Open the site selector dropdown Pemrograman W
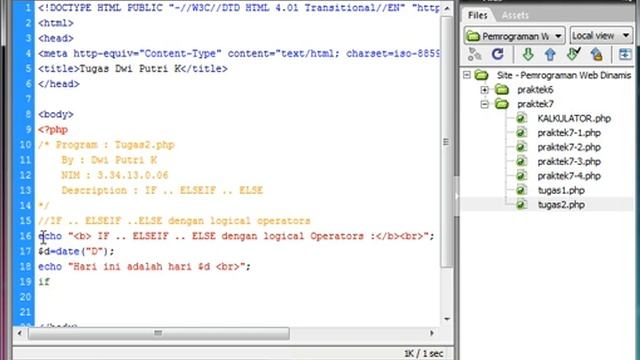 click(x=514, y=36)
